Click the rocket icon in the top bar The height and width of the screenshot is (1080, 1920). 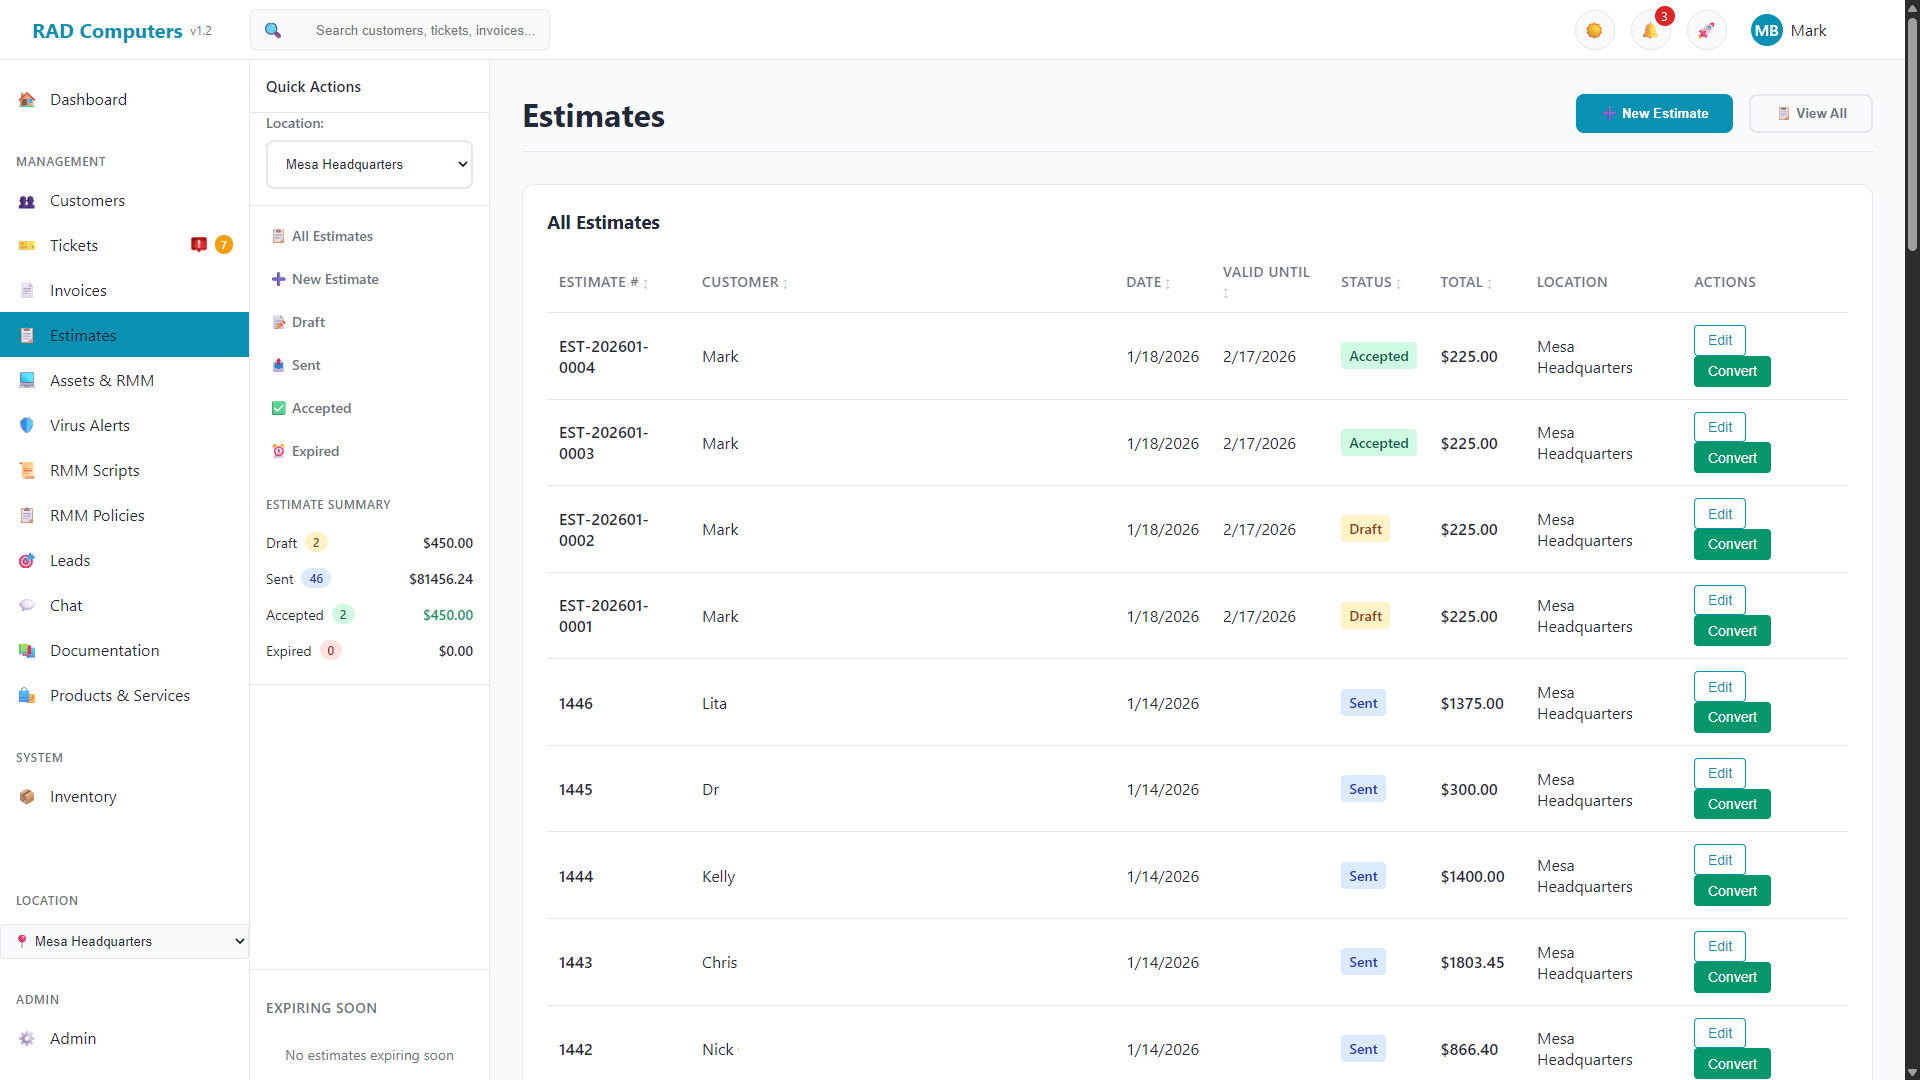[x=1706, y=30]
